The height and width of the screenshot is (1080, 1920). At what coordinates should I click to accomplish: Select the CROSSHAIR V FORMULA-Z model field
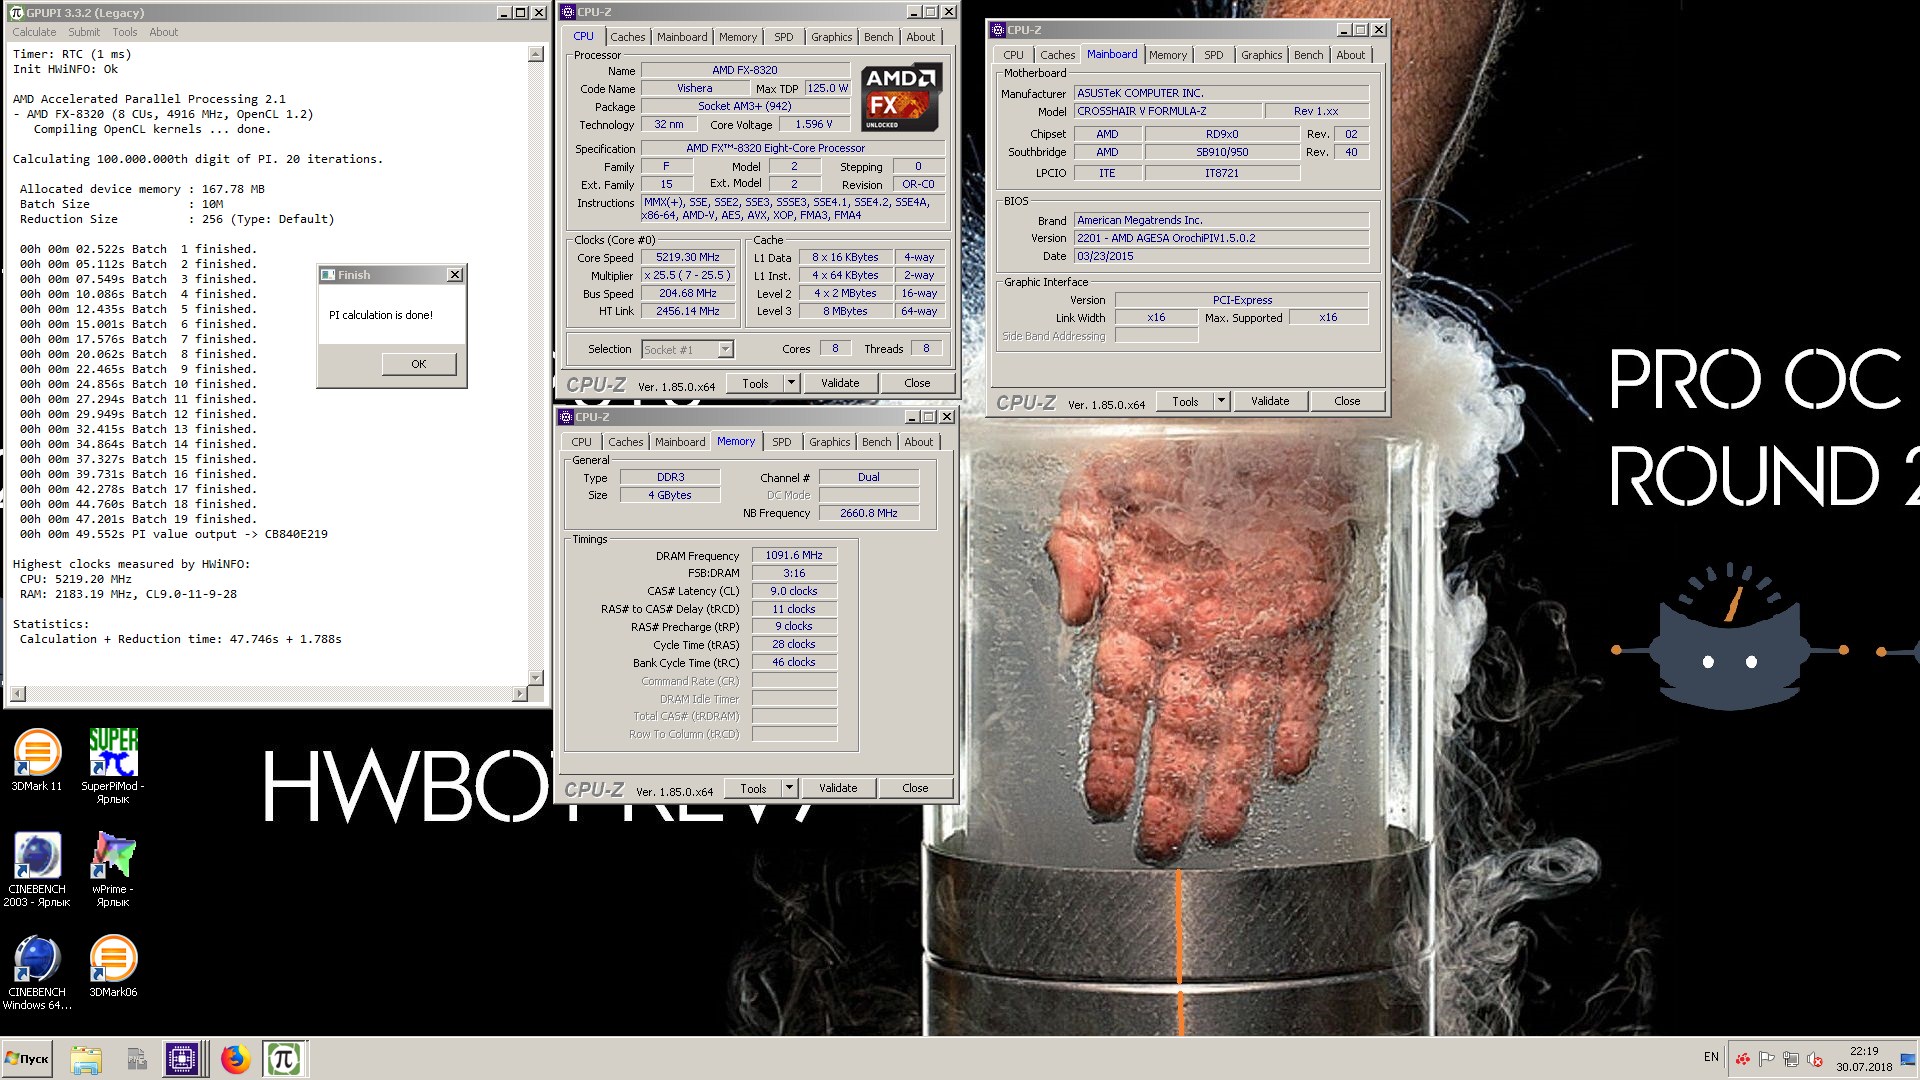tap(1166, 111)
